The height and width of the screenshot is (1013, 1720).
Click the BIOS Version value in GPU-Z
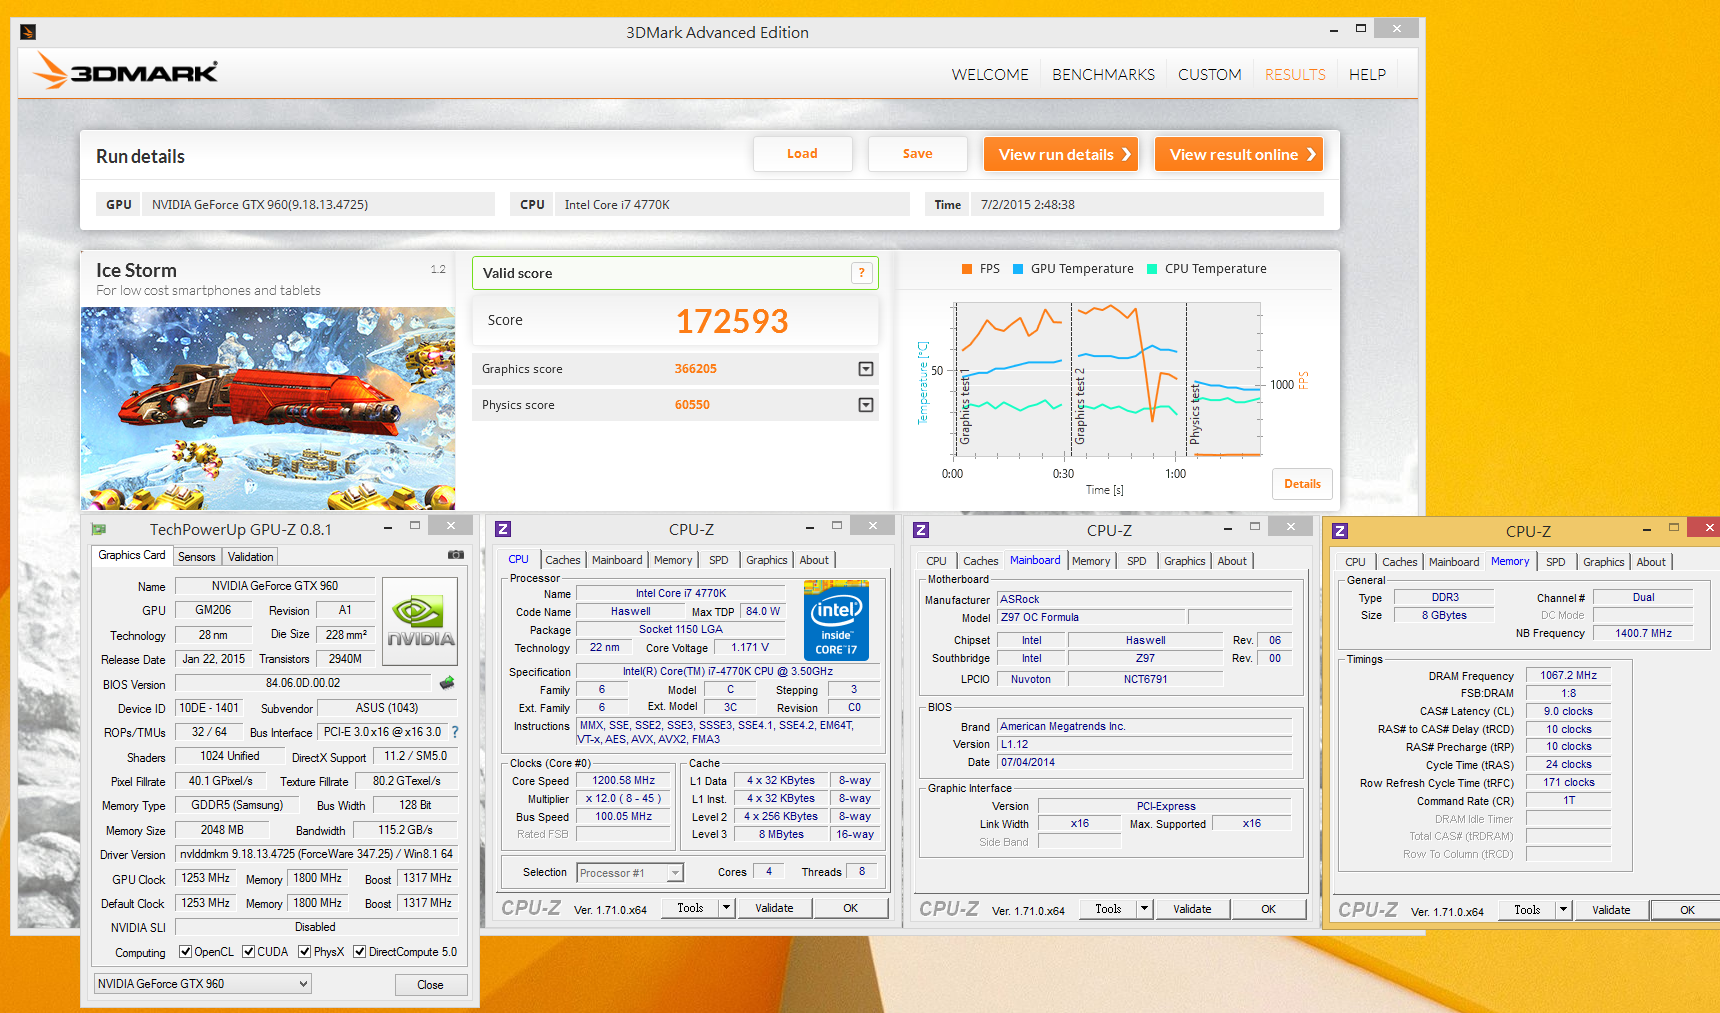303,684
